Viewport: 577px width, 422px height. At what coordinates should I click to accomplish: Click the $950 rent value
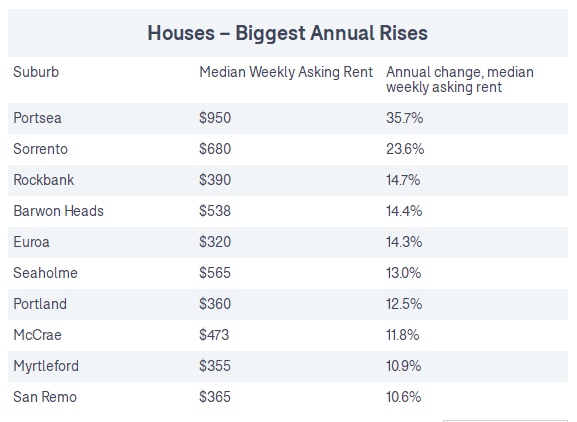point(215,118)
